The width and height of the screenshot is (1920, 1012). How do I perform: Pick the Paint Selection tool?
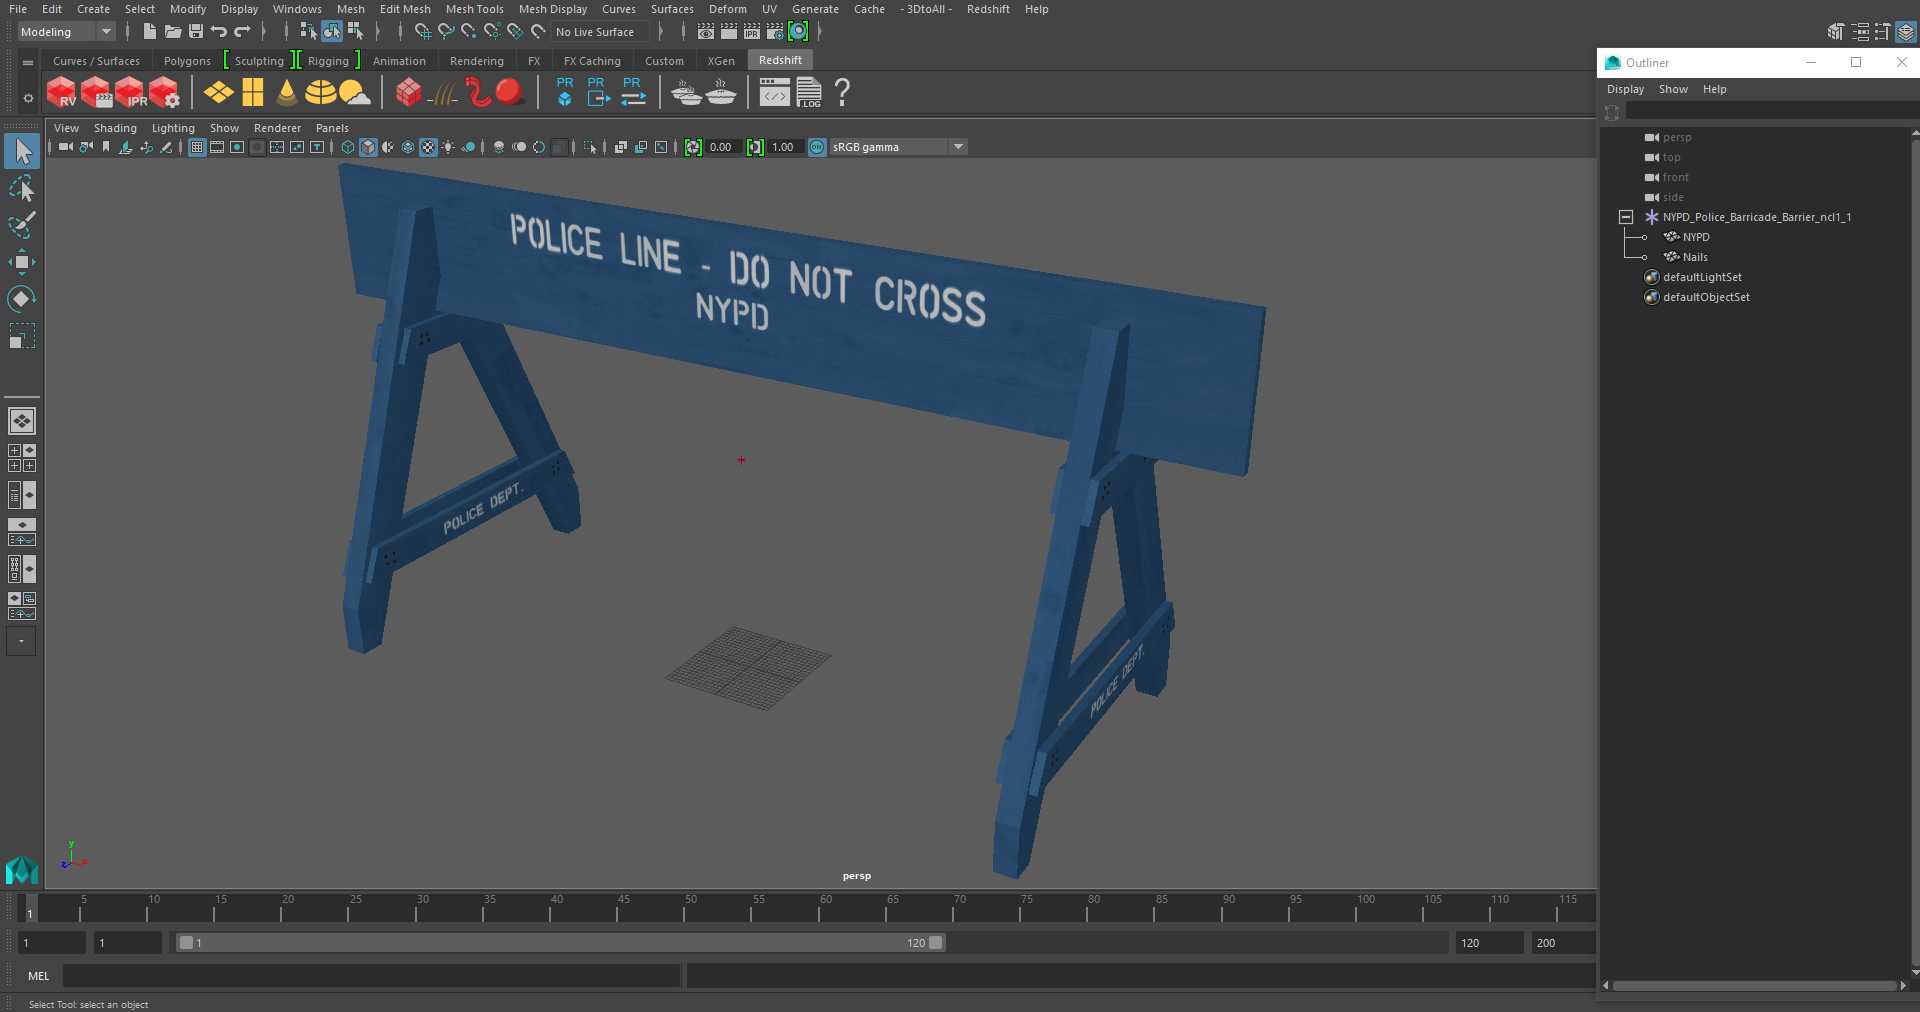click(22, 225)
